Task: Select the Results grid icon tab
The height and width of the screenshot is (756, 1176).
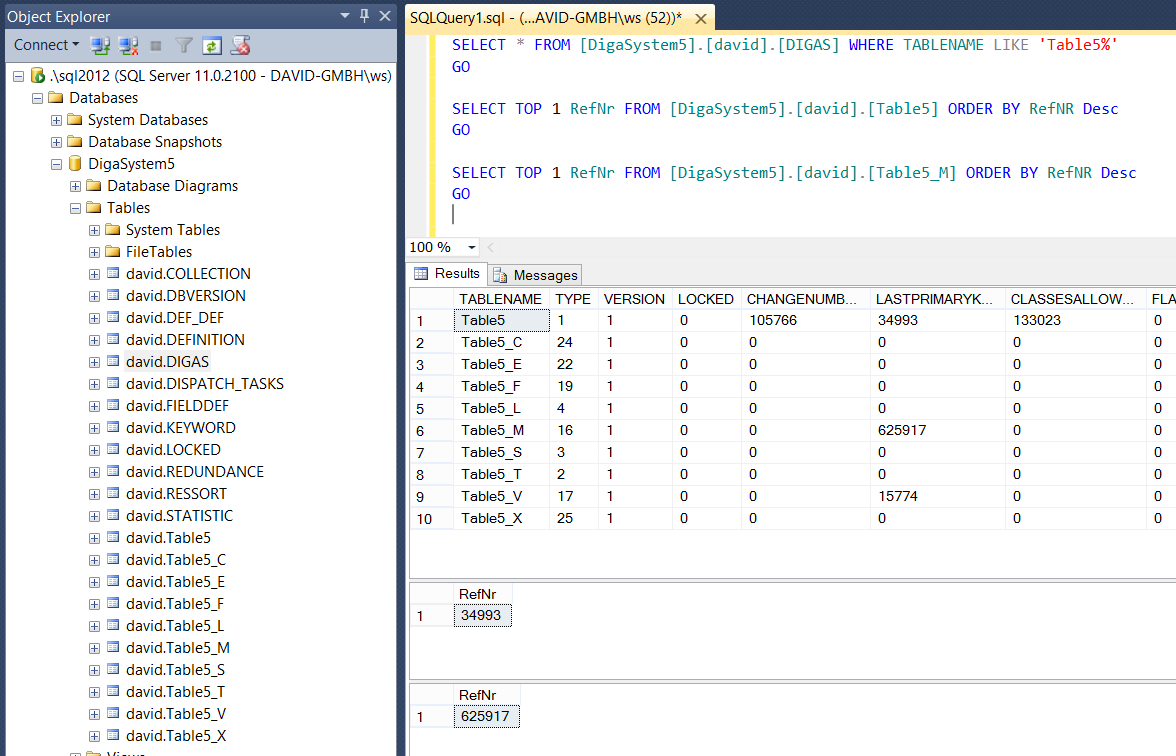Action: (422, 274)
